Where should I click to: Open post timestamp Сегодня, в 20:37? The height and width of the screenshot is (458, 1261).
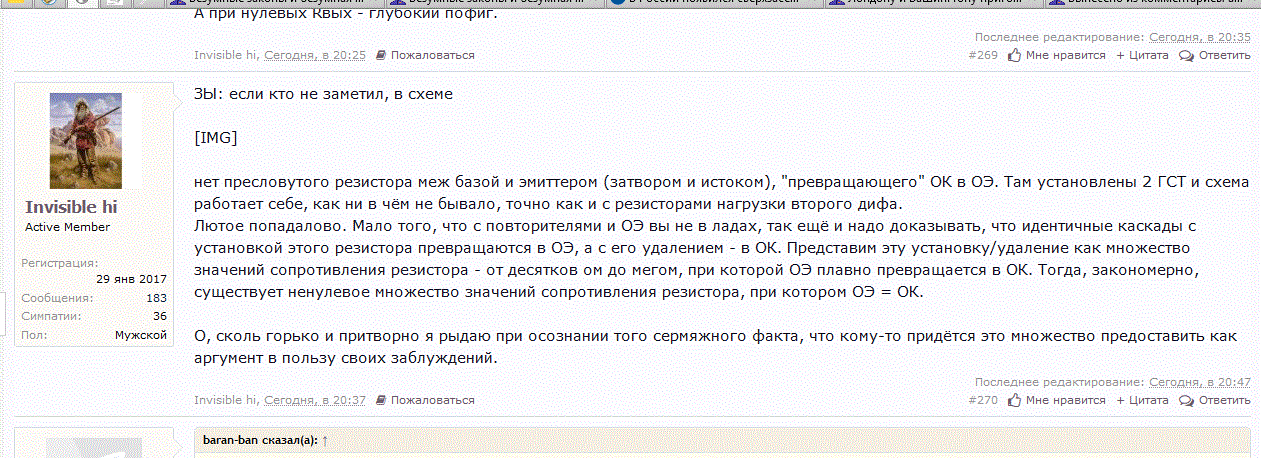315,400
